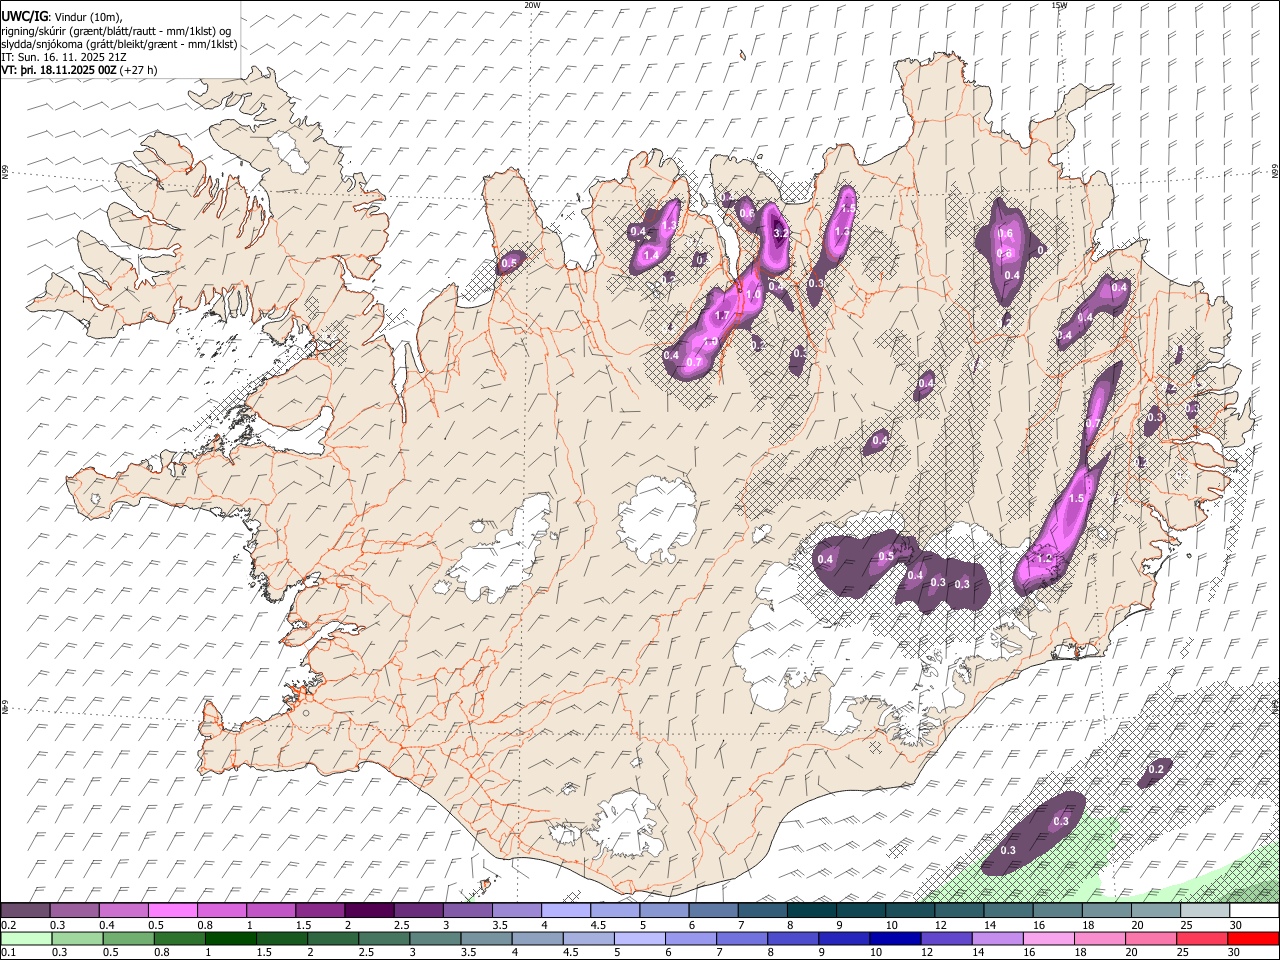Viewport: 1280px width, 960px height.
Task: Click the 1.7 snowfall value label
Action: click(722, 315)
